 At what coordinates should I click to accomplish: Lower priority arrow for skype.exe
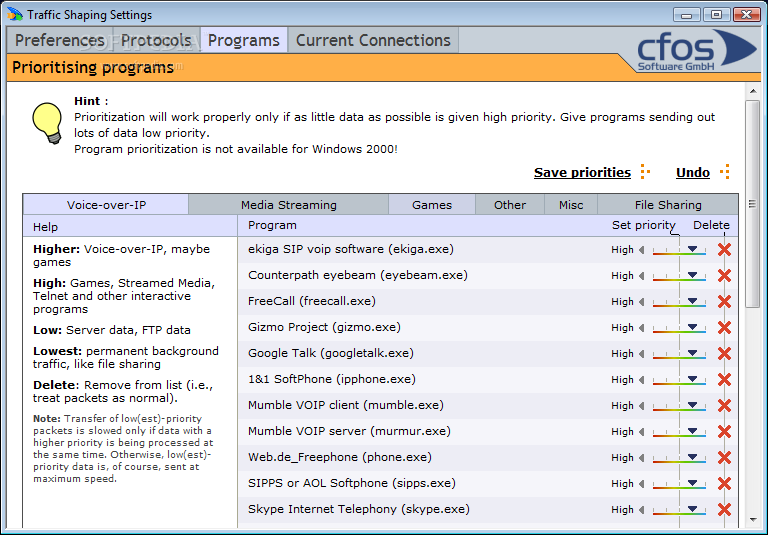point(641,510)
